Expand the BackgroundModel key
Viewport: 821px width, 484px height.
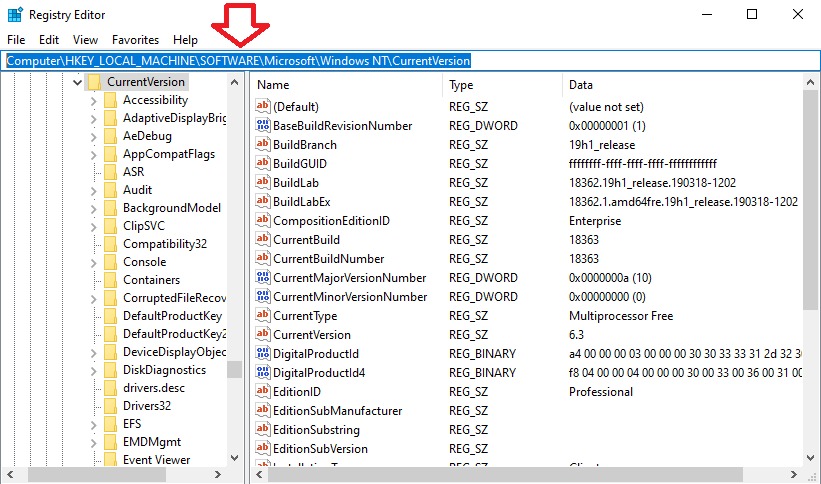94,208
